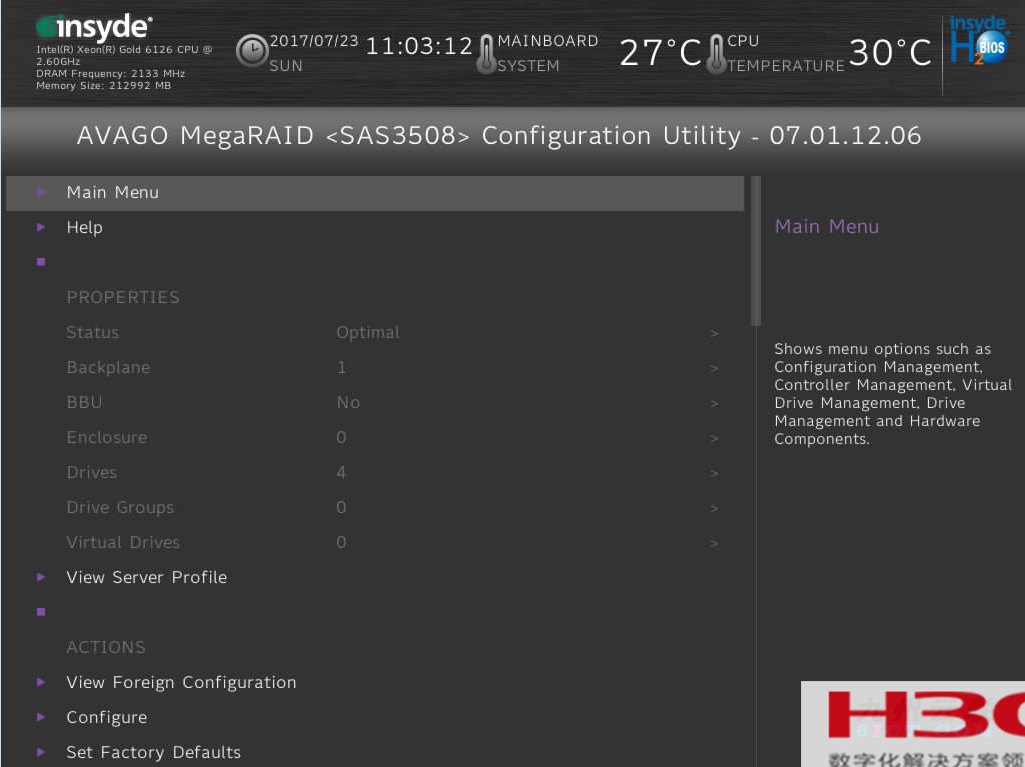1025x767 pixels.
Task: Click the square bullet above ACTIONS
Action: click(41, 612)
